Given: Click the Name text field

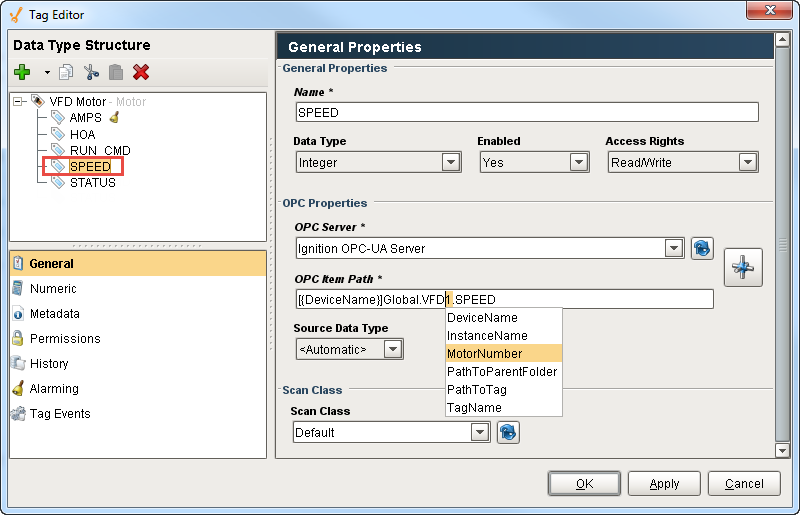Looking at the screenshot, I should pyautogui.click(x=526, y=113).
